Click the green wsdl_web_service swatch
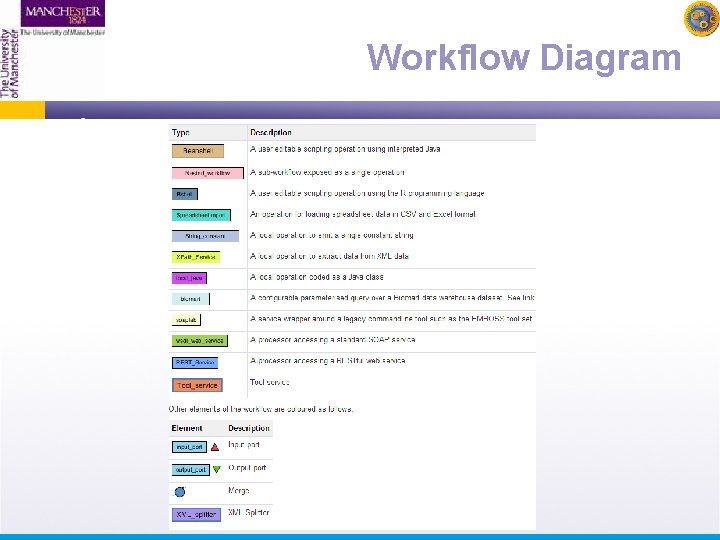Image resolution: width=720 pixels, height=540 pixels. point(200,341)
